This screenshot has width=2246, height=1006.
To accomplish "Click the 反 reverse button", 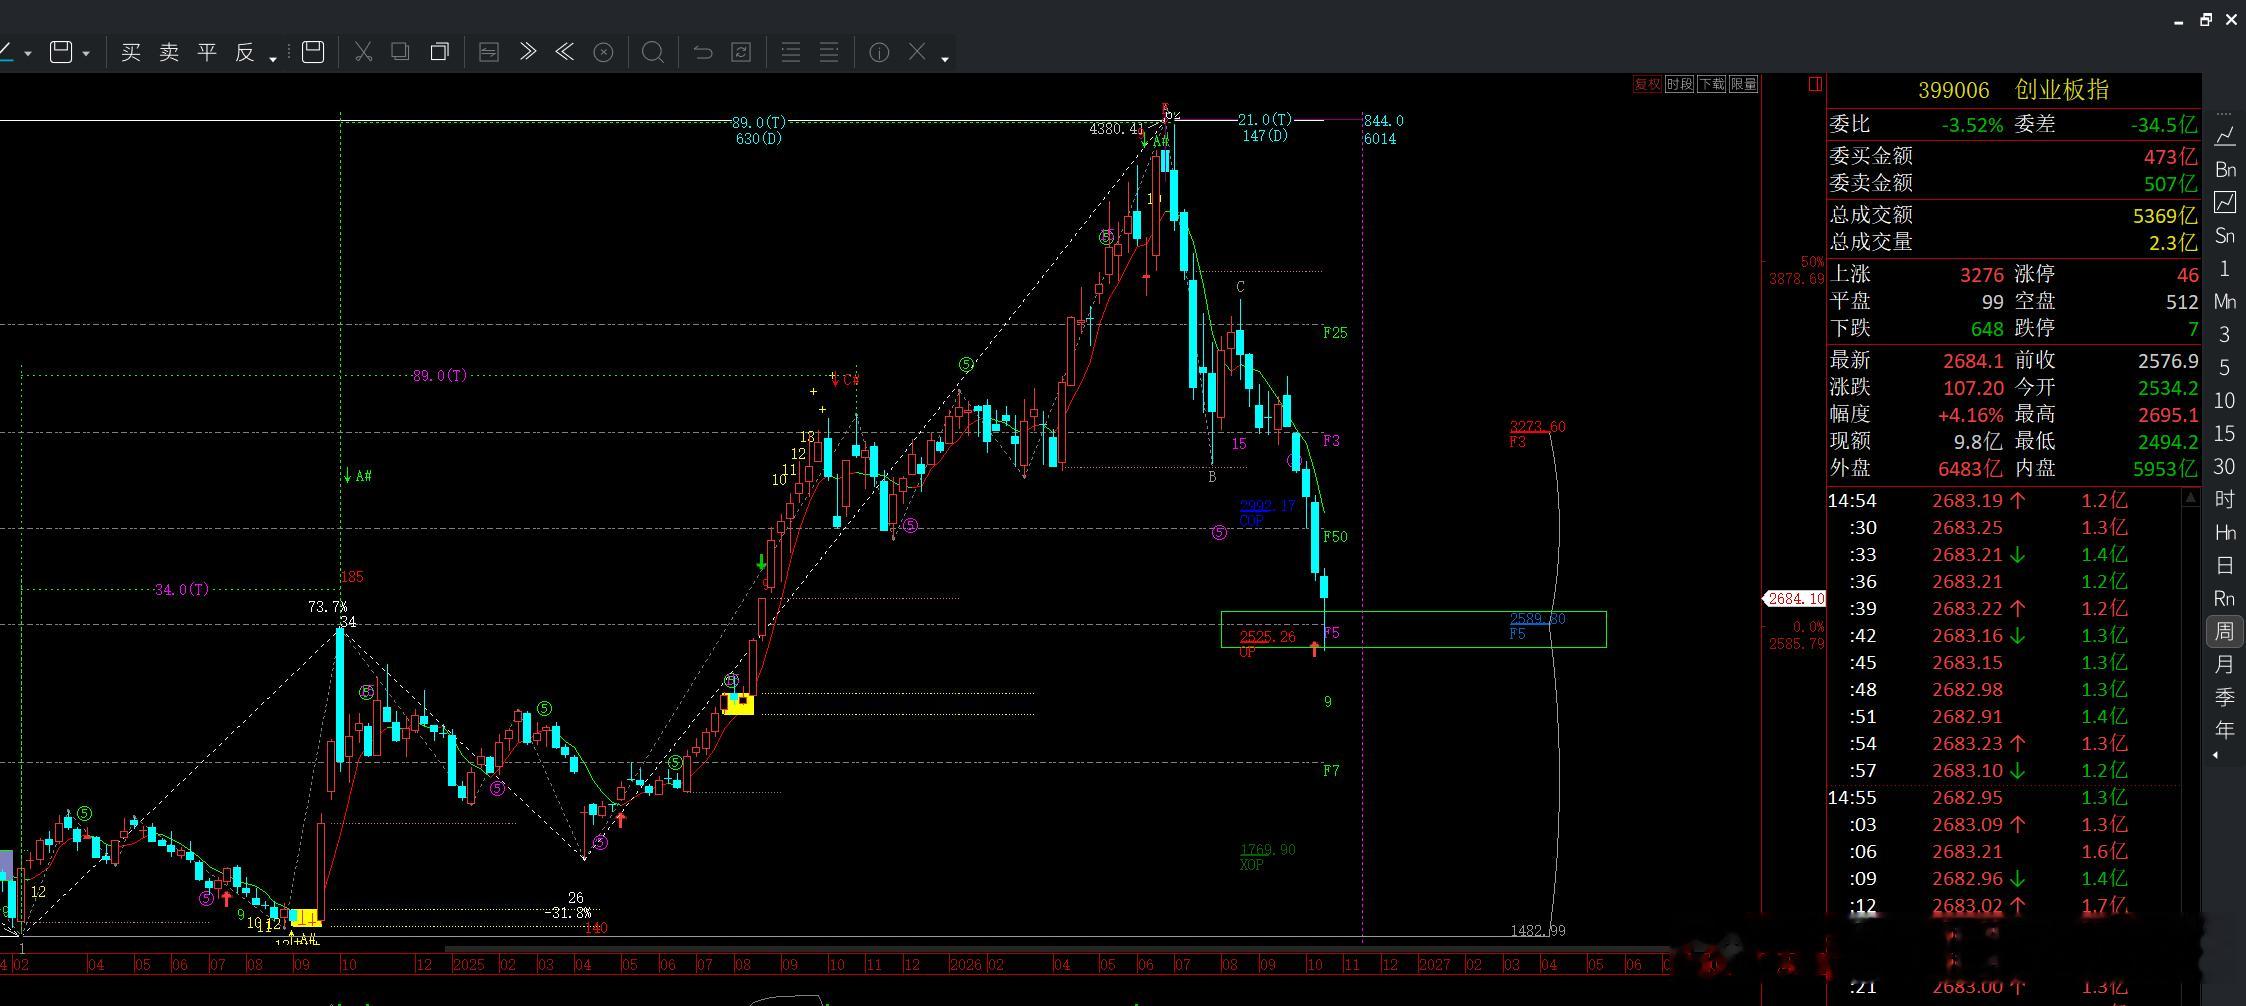I will (x=245, y=52).
